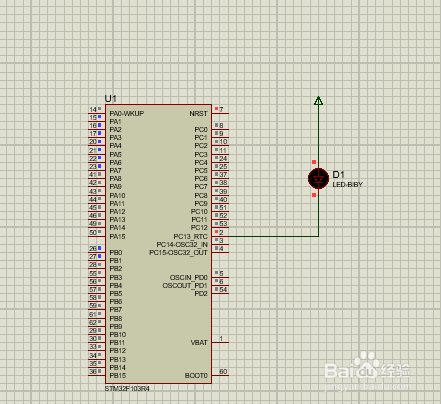Image resolution: width=441 pixels, height=404 pixels.
Task: Click pin 1 at VBAT
Action: 221,338
